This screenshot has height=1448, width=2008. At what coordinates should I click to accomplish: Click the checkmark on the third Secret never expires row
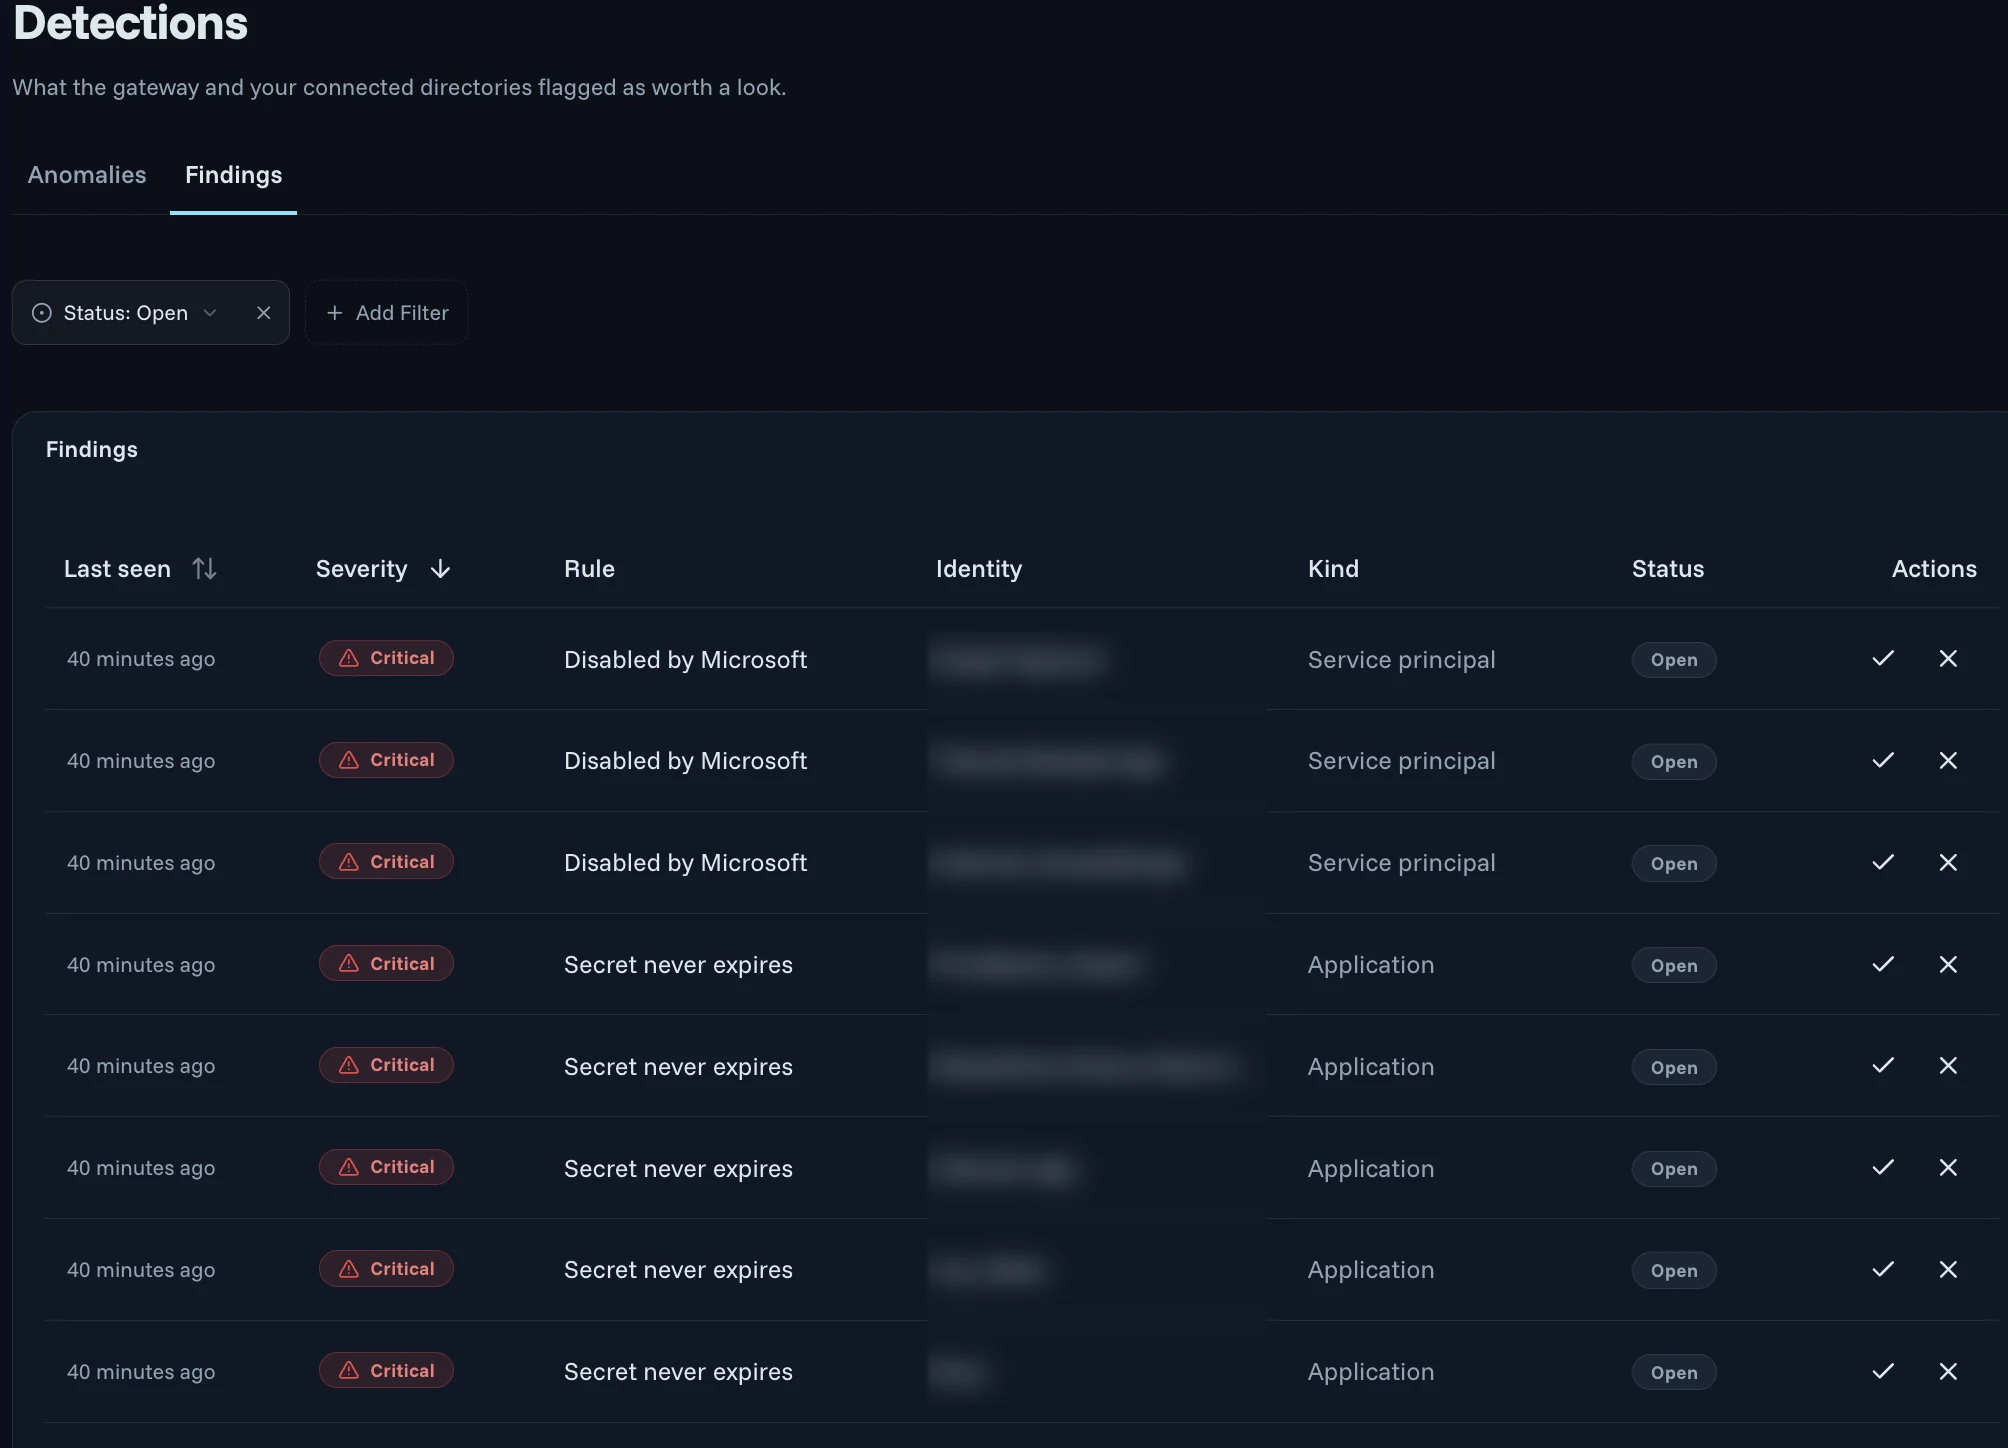pos(1883,1167)
